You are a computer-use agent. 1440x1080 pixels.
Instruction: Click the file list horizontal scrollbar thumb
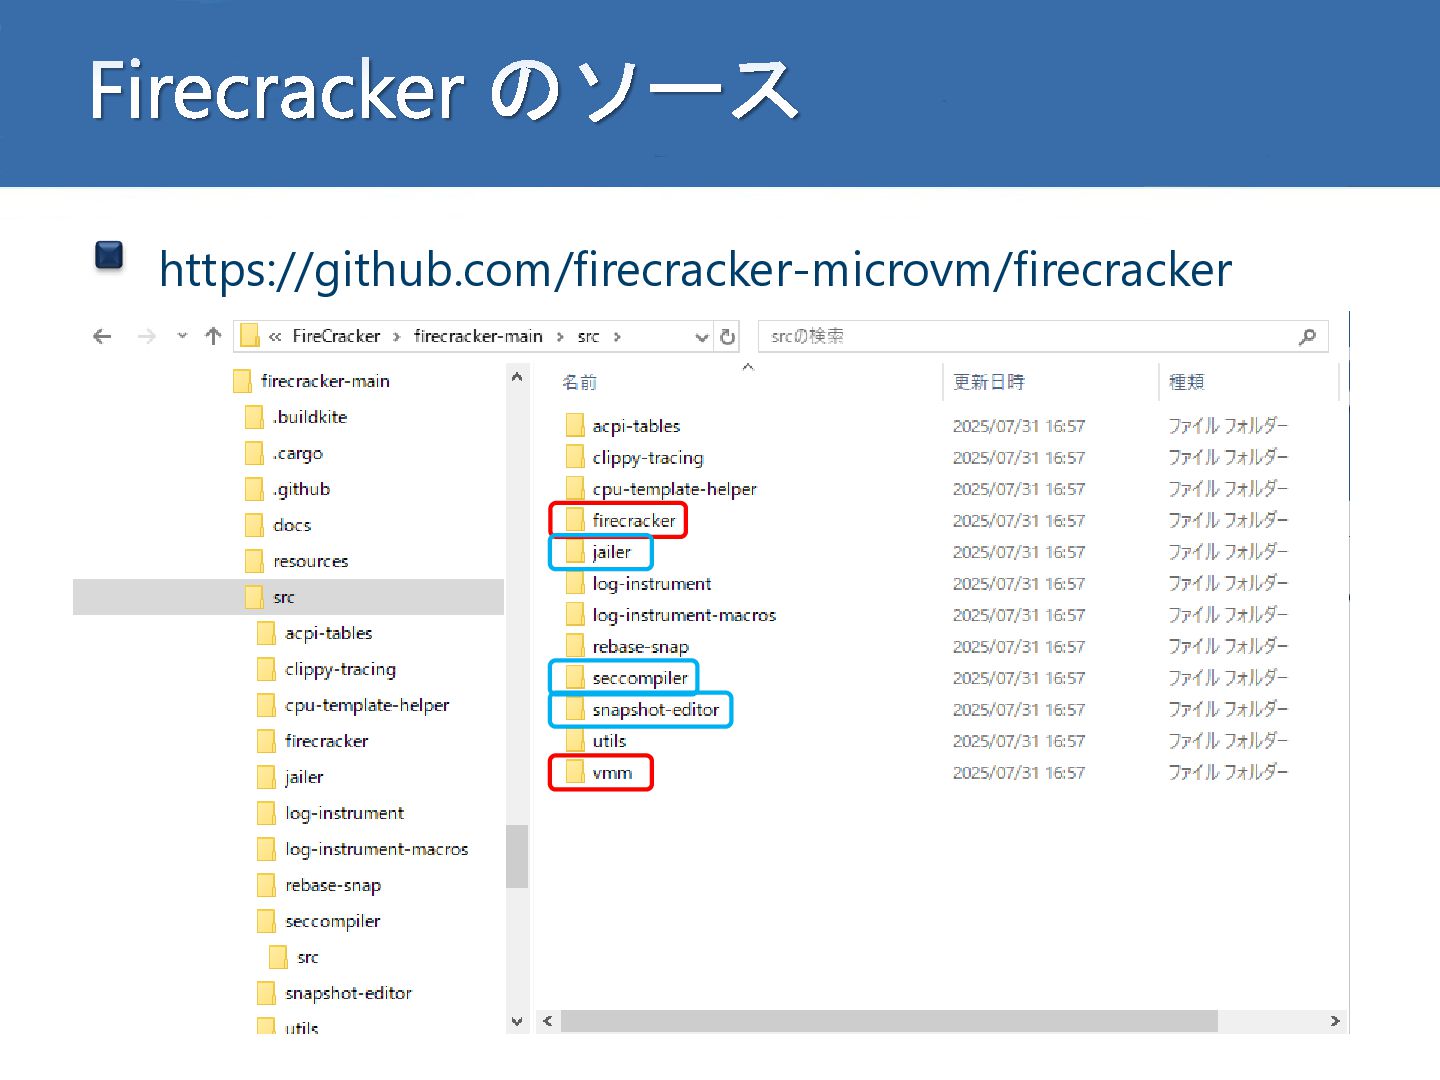click(x=889, y=1021)
